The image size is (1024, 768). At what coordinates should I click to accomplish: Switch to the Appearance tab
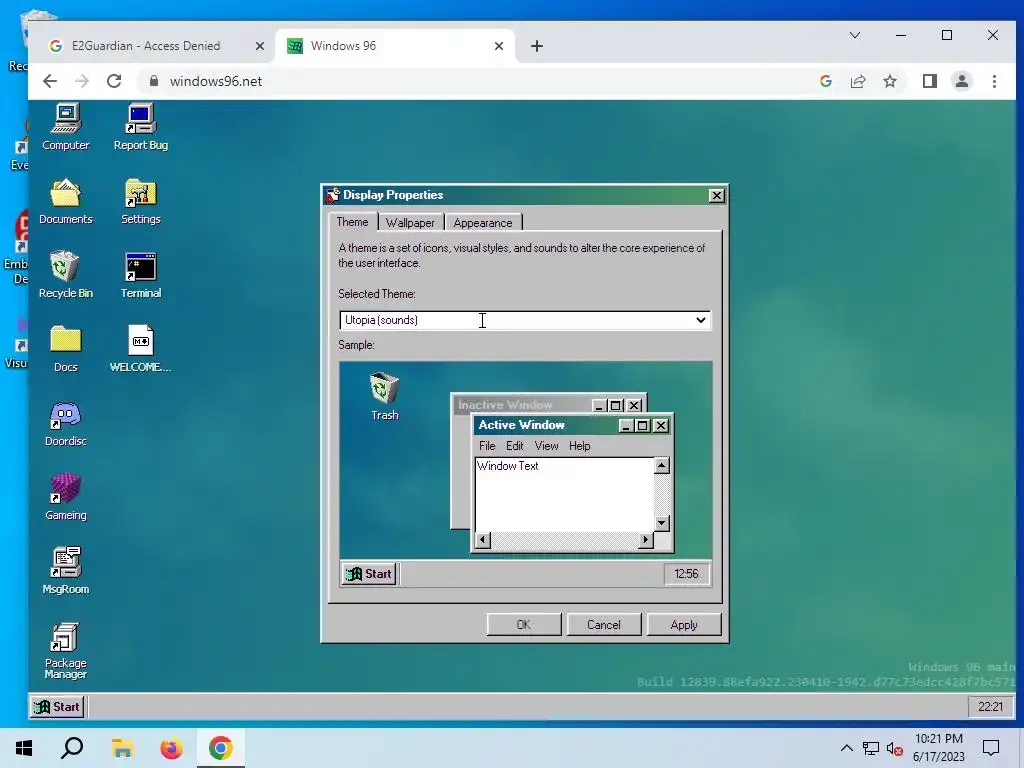(483, 223)
